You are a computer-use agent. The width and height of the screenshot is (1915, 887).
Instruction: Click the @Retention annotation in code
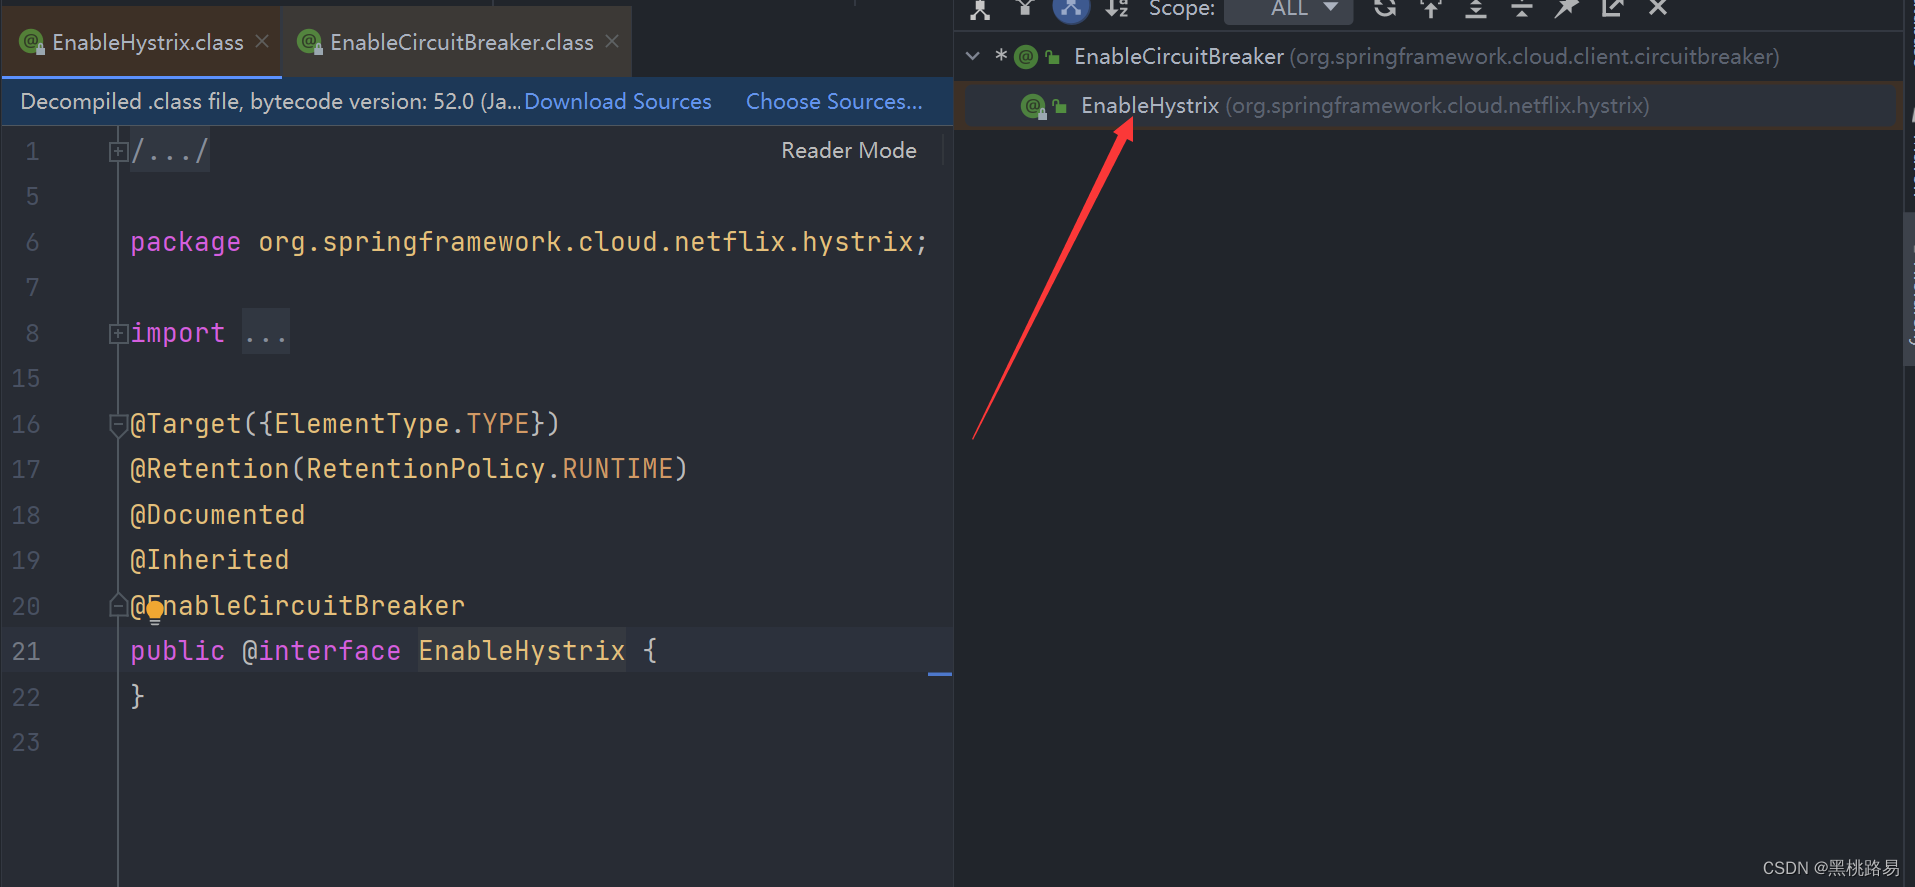[210, 469]
